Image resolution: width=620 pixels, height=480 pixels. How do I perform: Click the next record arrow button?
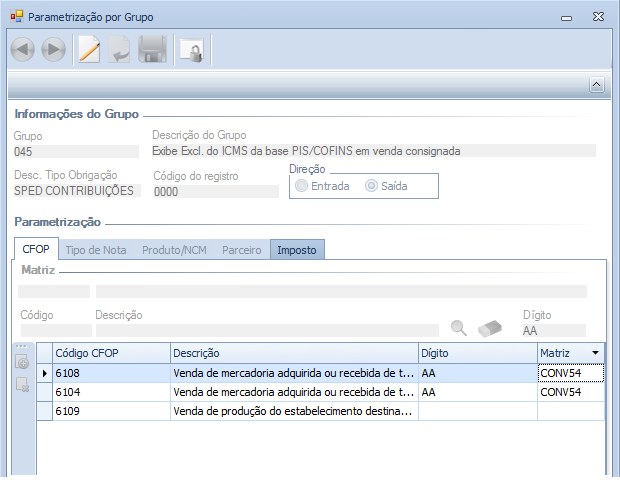(x=54, y=50)
